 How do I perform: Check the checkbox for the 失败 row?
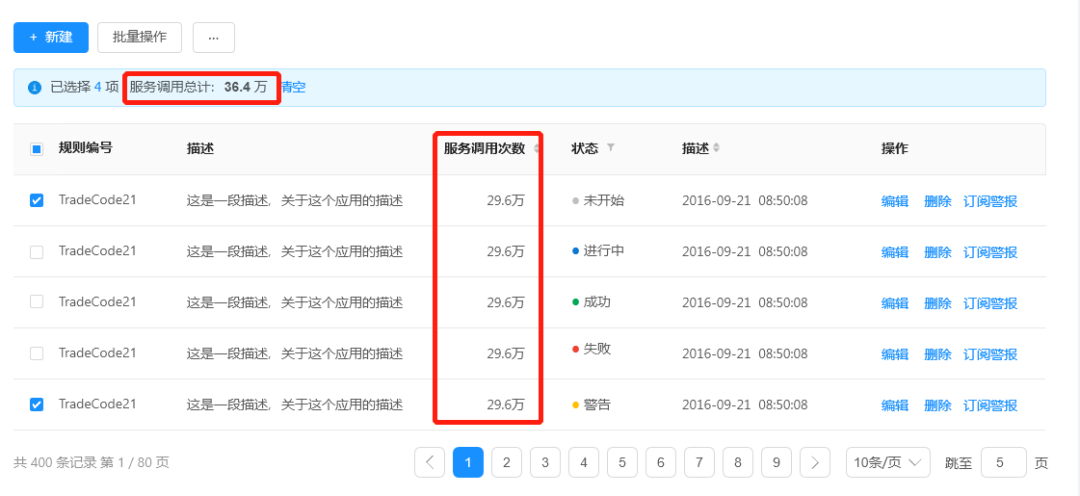37,353
